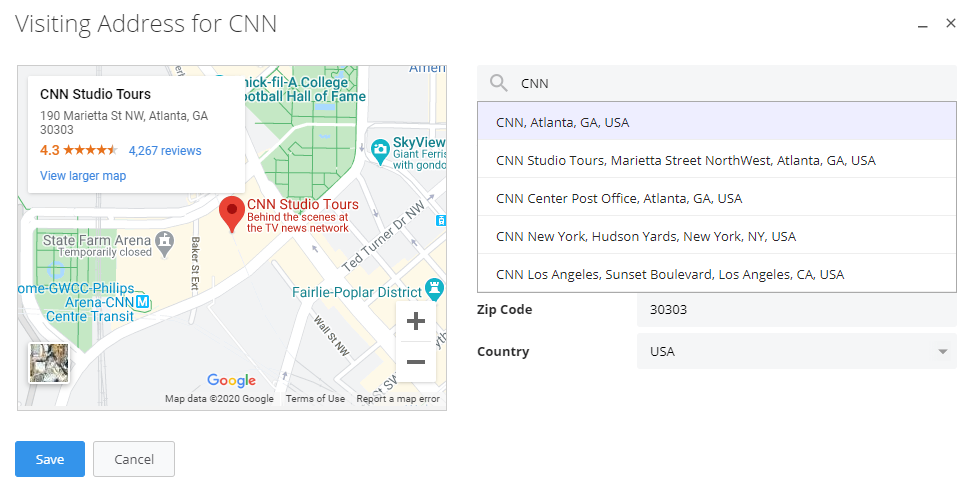
Task: Click the Cancel button
Action: click(134, 459)
